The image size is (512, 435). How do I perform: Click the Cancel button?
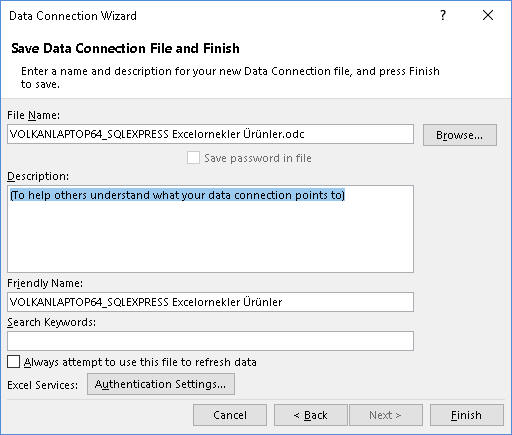point(230,415)
